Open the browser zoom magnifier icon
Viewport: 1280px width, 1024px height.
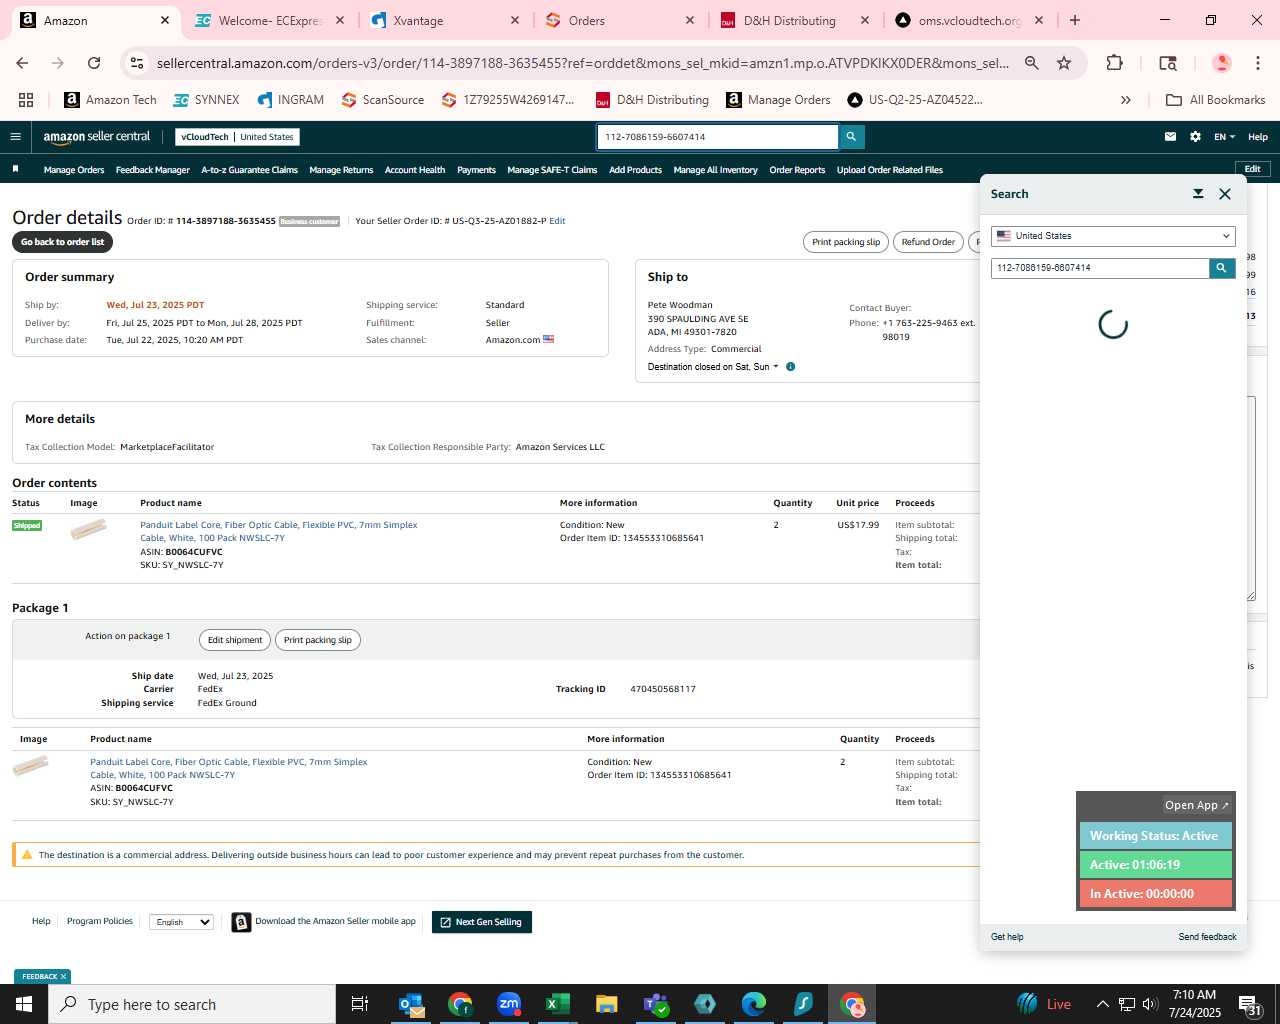(x=1032, y=63)
